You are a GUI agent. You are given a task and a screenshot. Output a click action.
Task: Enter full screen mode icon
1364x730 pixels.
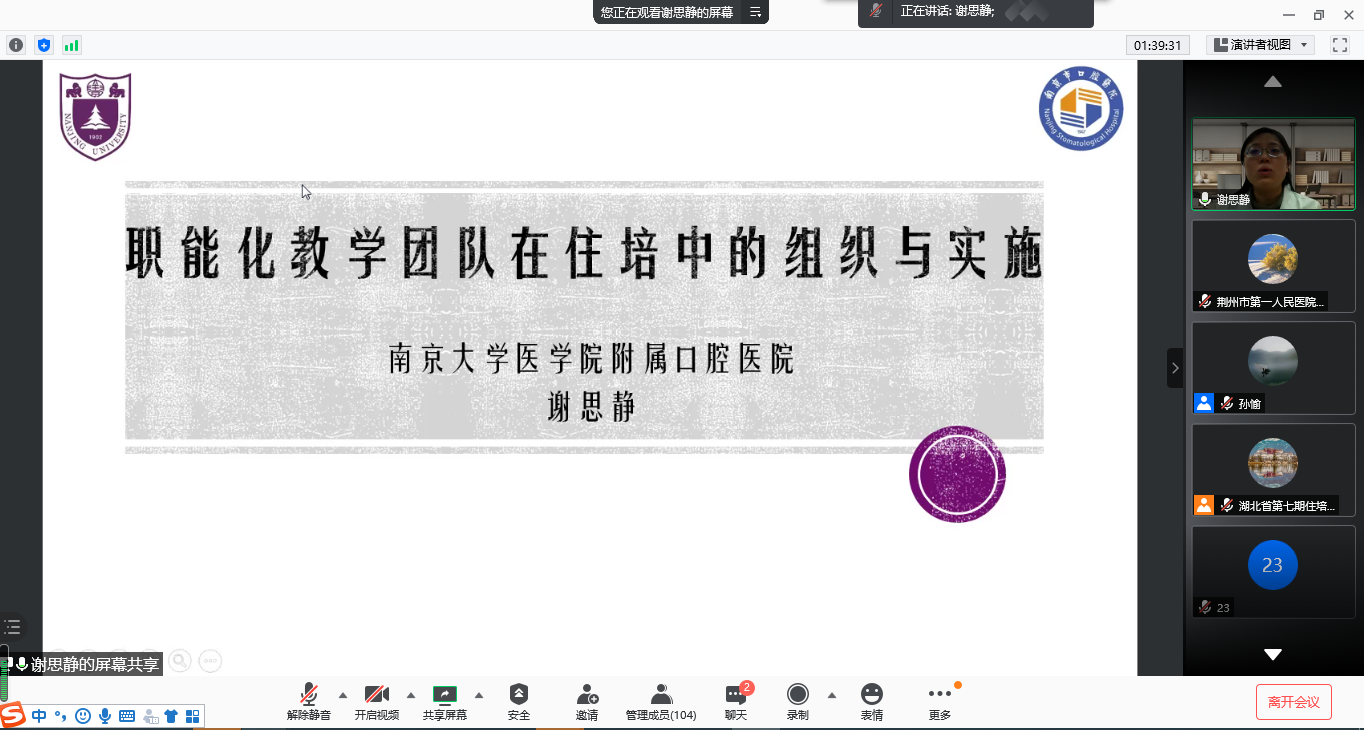point(1340,45)
